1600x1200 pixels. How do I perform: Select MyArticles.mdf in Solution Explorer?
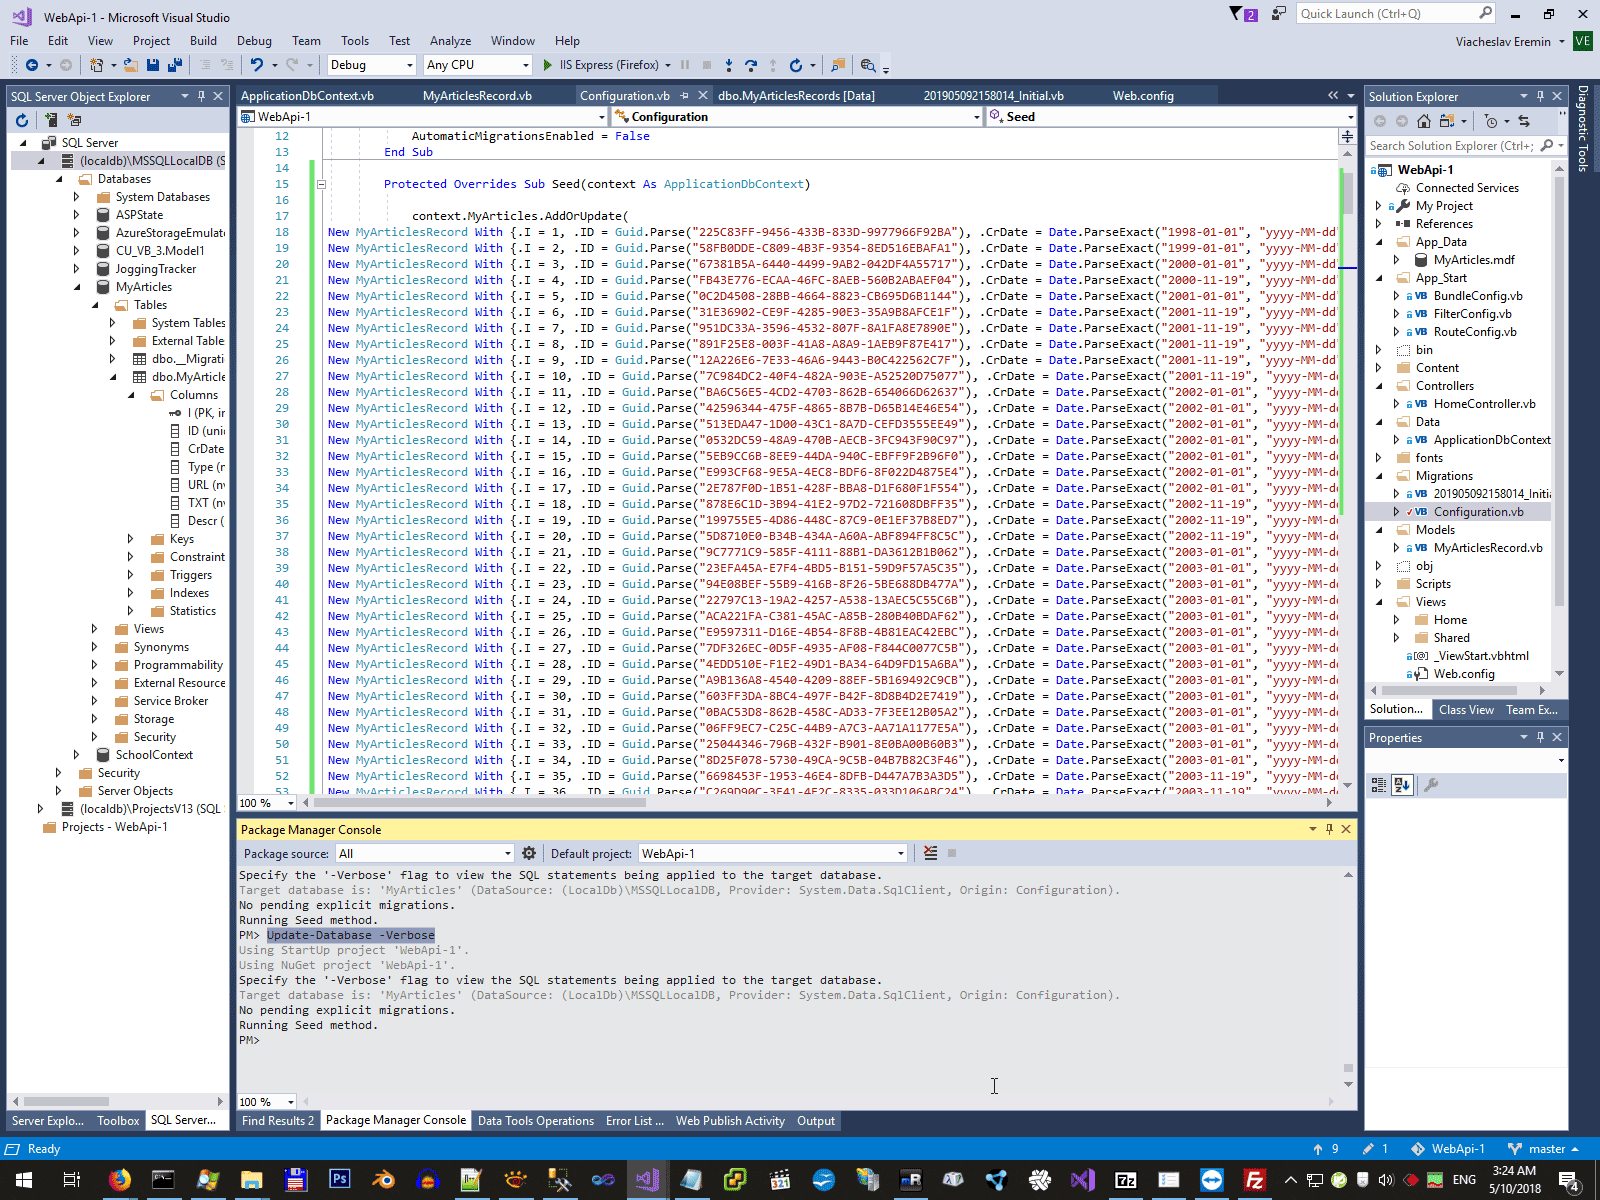click(x=1473, y=260)
